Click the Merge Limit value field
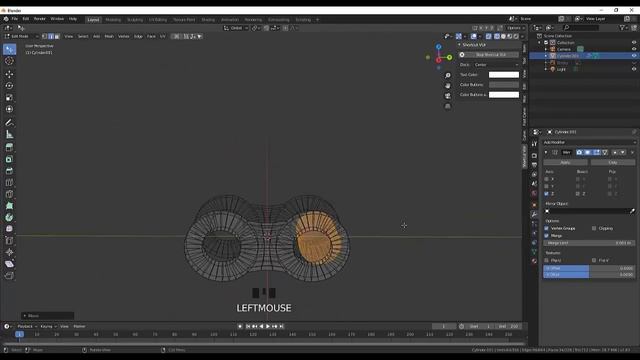 pos(589,243)
